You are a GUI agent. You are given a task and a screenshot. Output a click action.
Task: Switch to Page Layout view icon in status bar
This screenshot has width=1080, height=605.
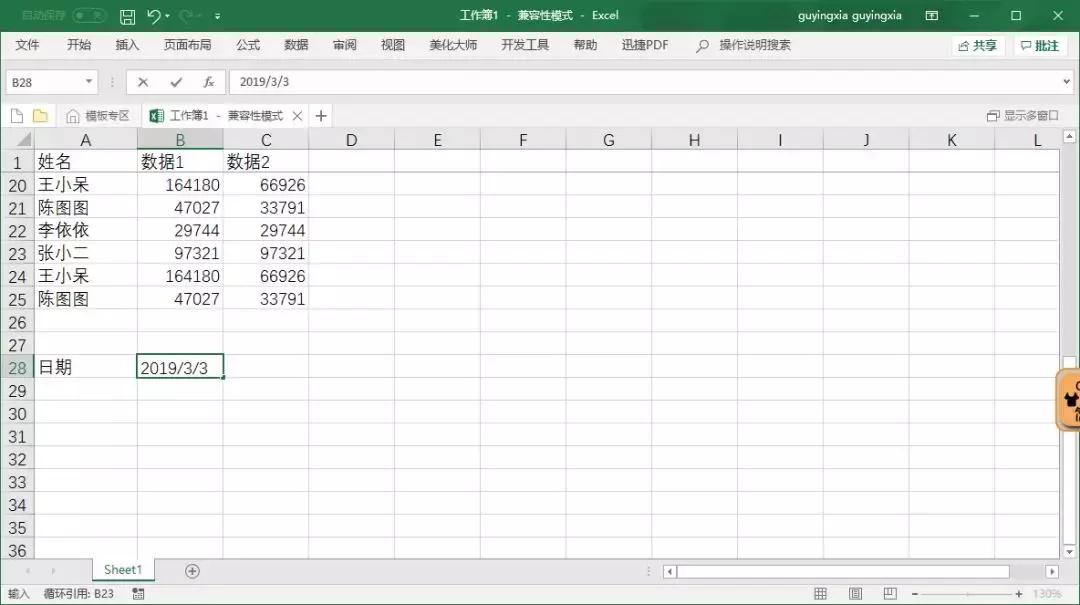click(x=855, y=593)
